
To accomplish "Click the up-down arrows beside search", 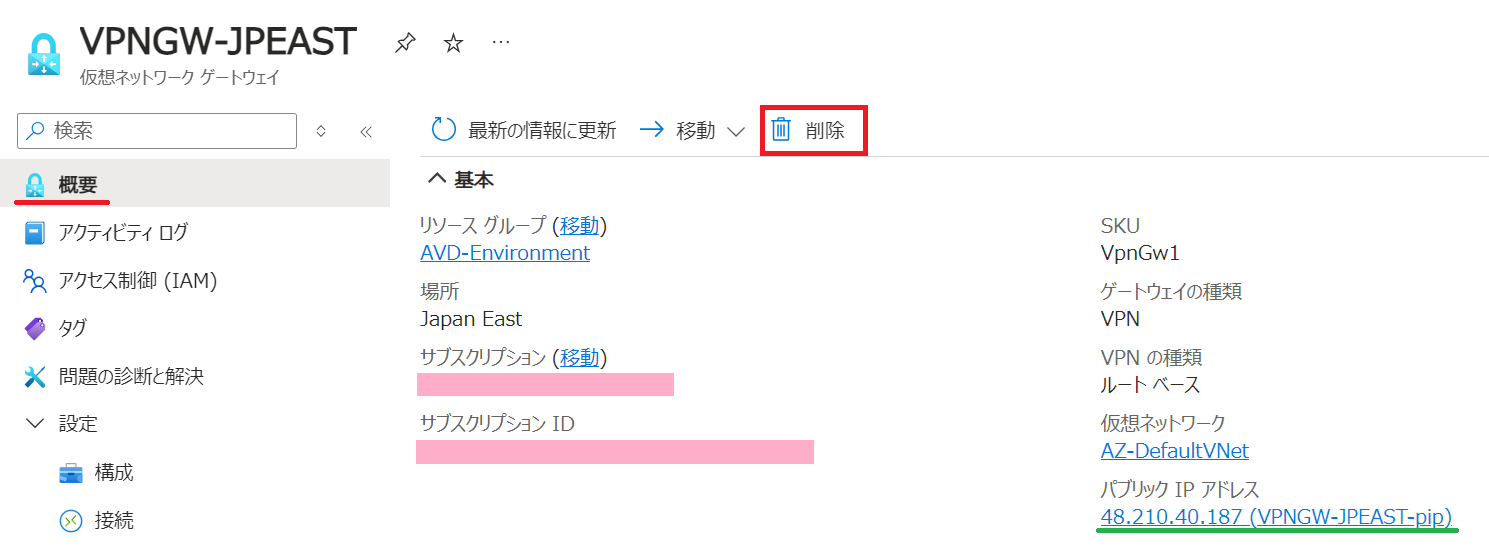I will 321,131.
